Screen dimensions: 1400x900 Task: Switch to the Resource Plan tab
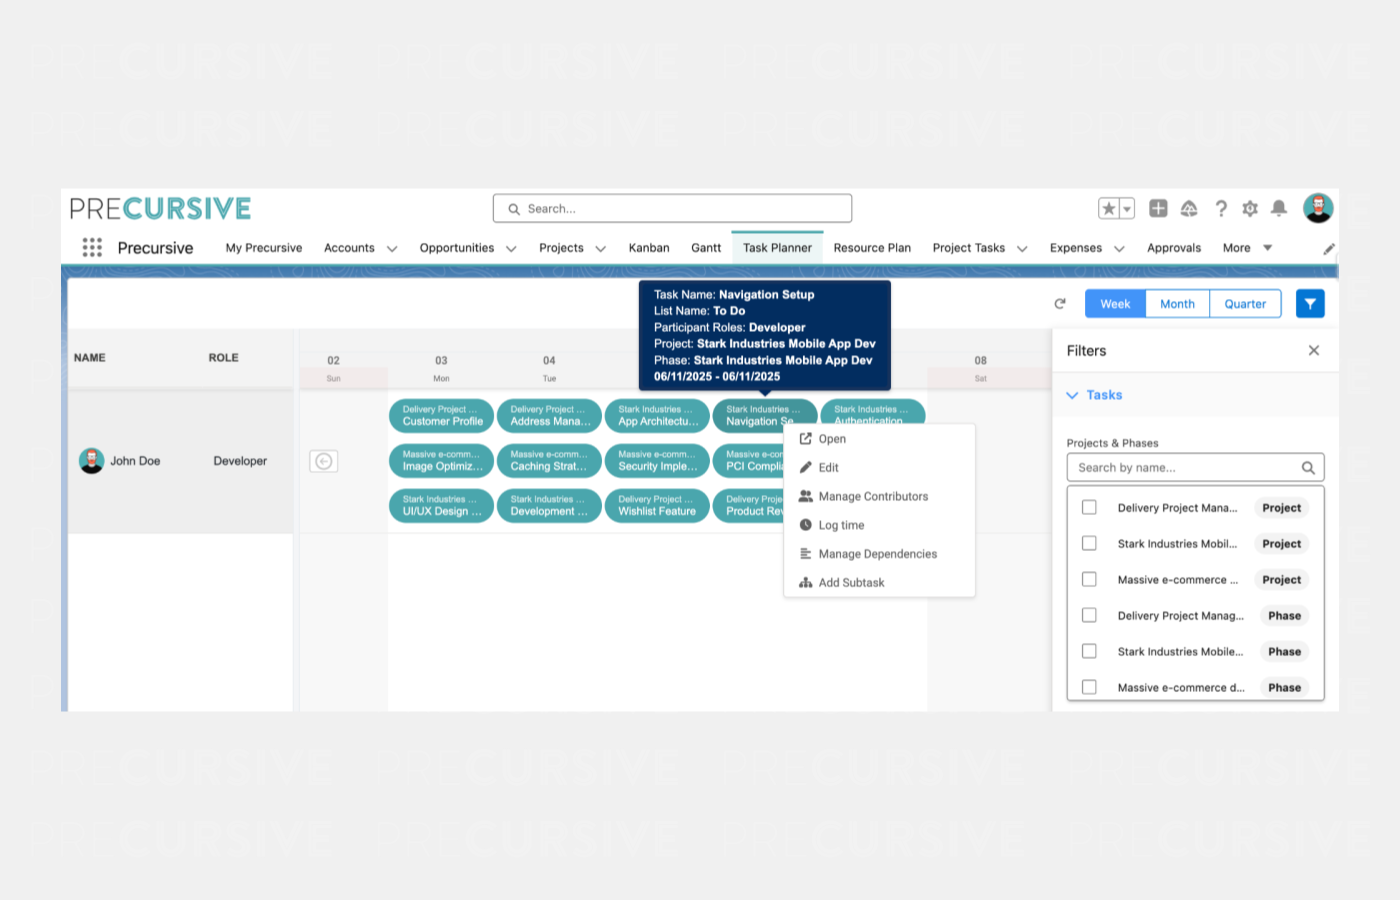872,247
